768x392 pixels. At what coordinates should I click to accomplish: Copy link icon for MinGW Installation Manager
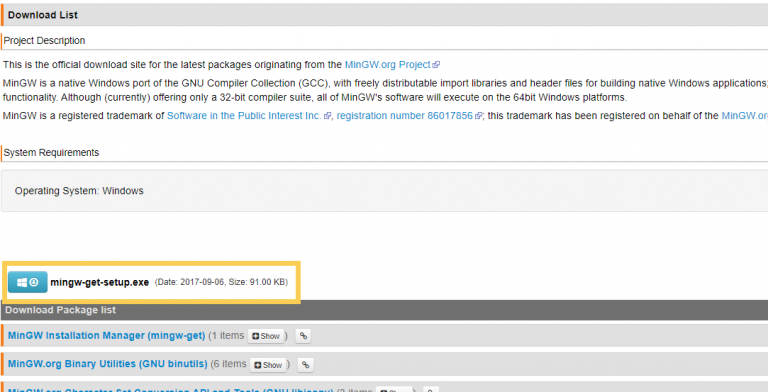pyautogui.click(x=304, y=336)
